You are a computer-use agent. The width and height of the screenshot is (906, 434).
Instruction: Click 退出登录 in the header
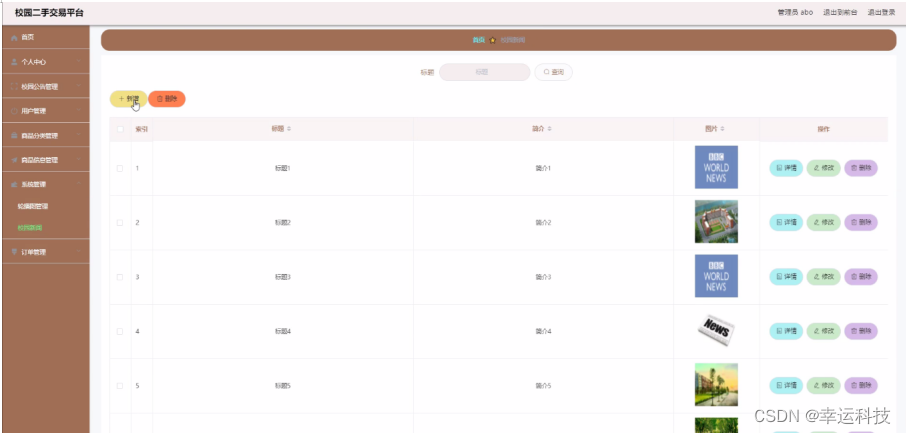(881, 12)
